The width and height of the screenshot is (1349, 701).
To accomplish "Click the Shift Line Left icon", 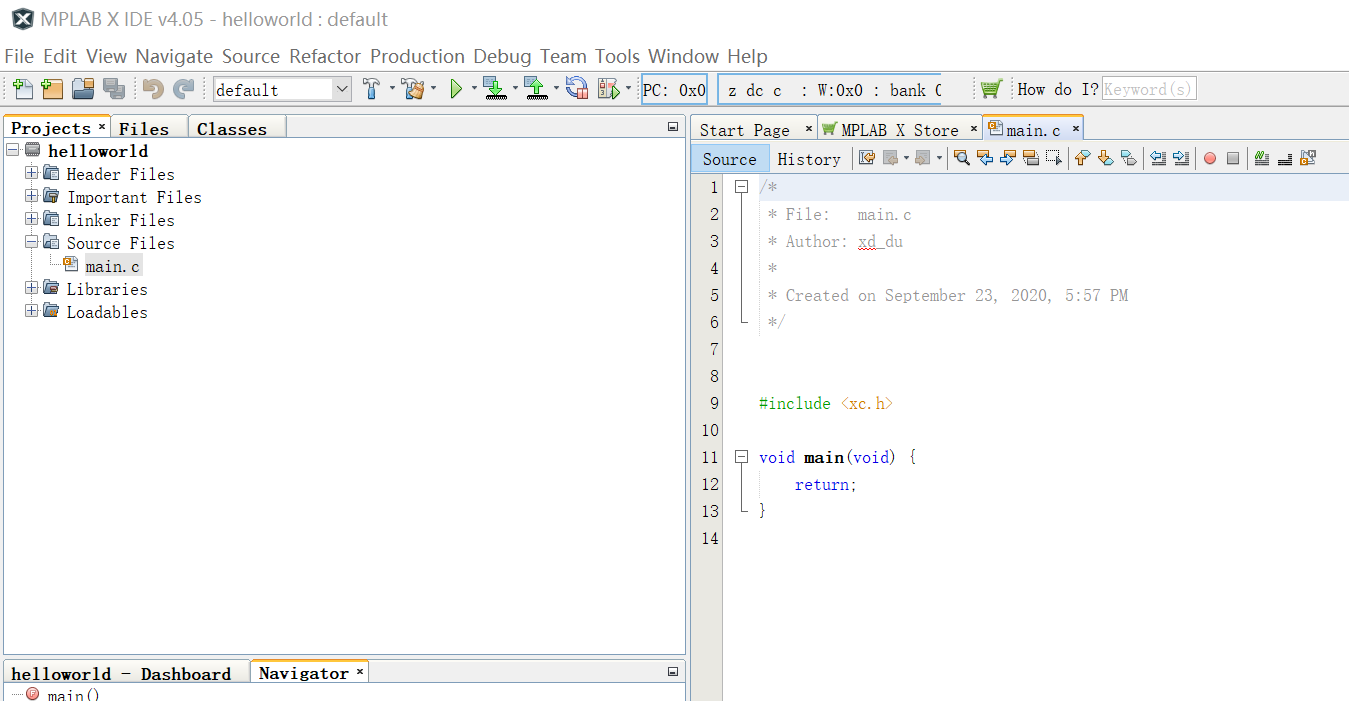I will coord(1158,158).
